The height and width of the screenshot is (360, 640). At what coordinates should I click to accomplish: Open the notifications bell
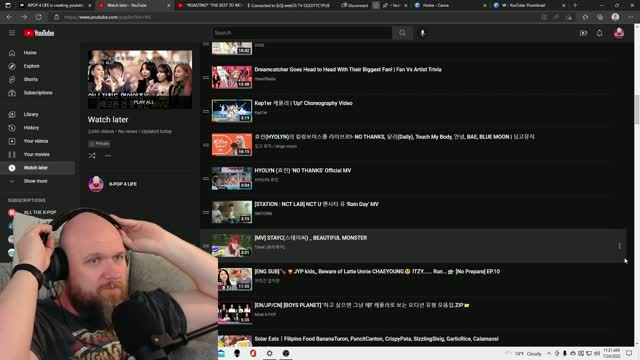[599, 33]
